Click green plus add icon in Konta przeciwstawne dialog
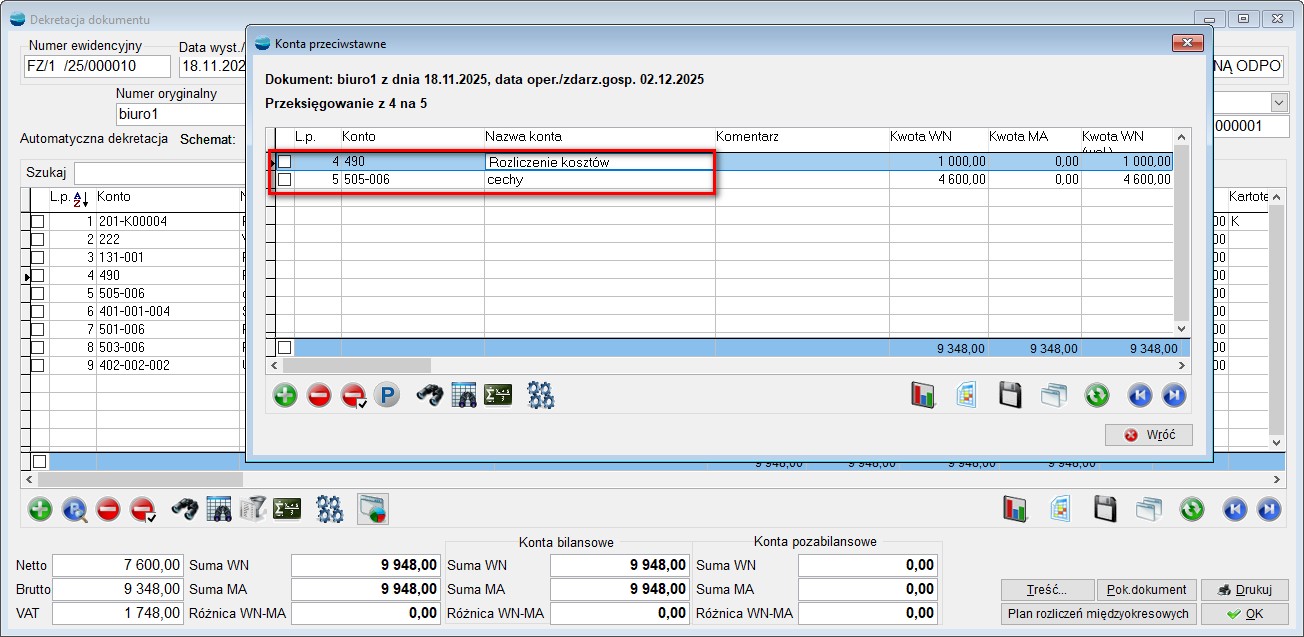 click(285, 395)
